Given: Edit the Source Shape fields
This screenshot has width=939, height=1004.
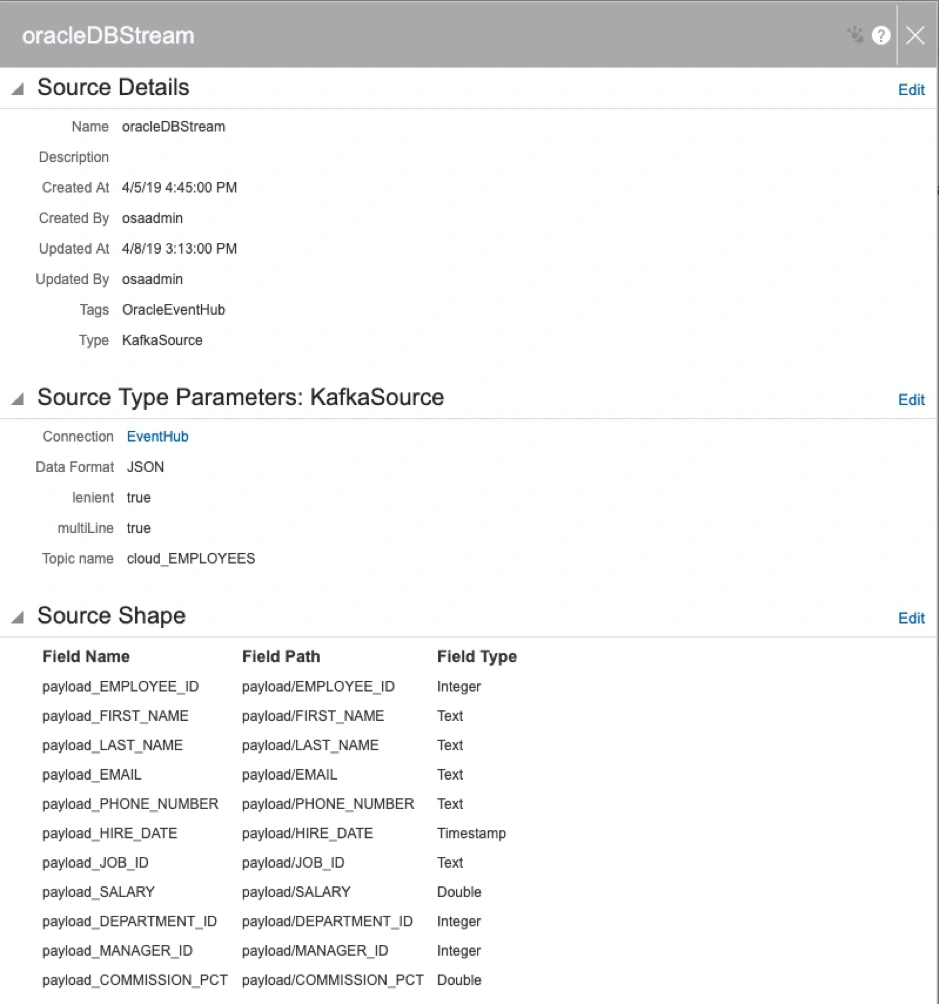Looking at the screenshot, I should [x=911, y=618].
